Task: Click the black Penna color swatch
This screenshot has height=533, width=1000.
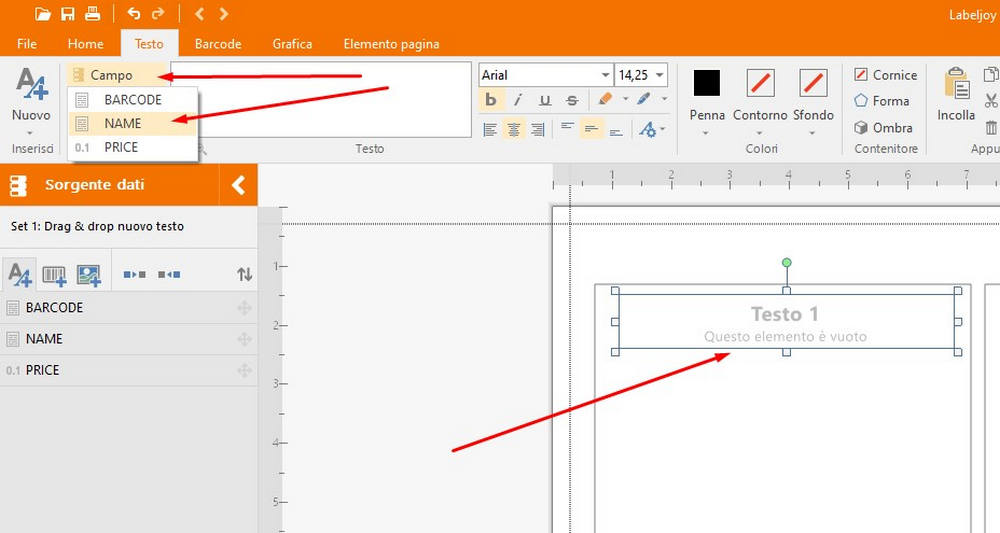Action: (x=707, y=83)
